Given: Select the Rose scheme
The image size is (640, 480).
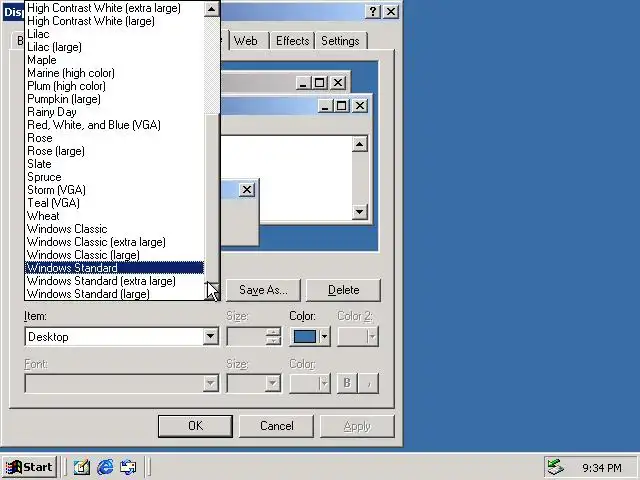Looking at the screenshot, I should click(x=114, y=138).
